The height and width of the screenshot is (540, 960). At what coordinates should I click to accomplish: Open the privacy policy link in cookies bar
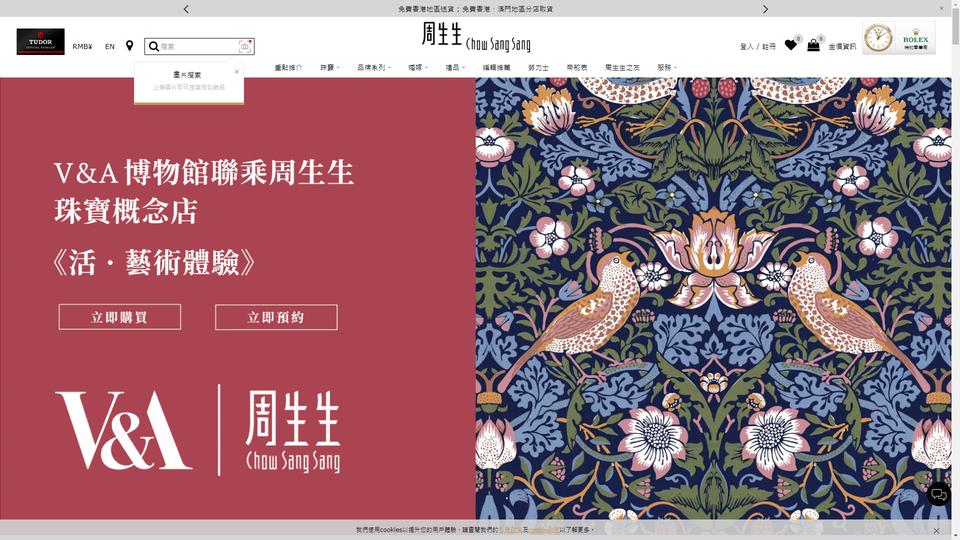(x=510, y=530)
